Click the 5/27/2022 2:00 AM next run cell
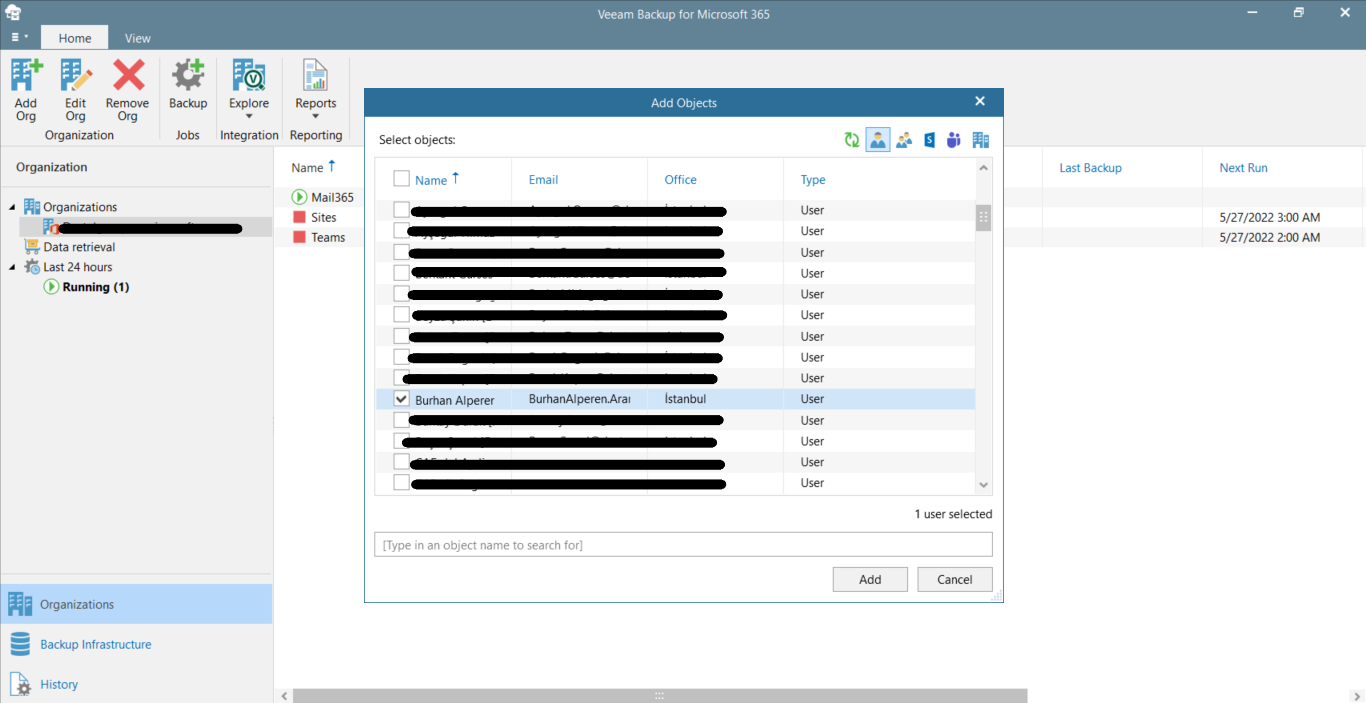 (1270, 237)
